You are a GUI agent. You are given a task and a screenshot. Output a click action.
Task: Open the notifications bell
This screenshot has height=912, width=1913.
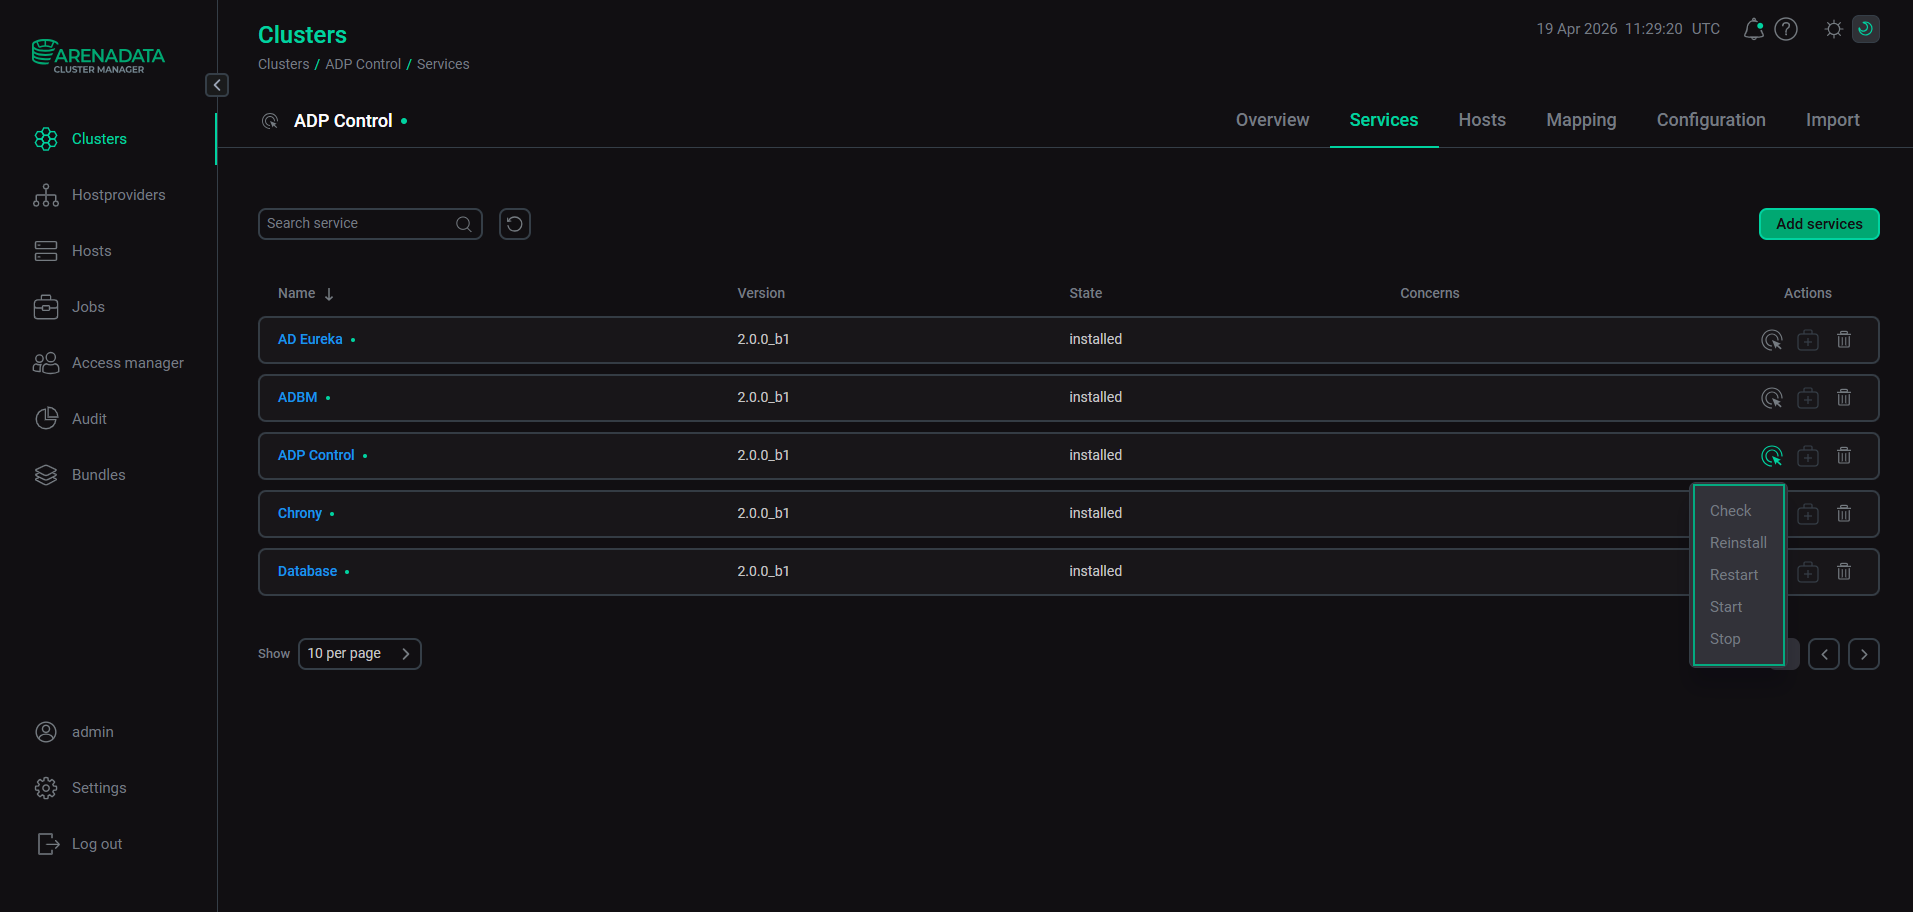coord(1753,29)
